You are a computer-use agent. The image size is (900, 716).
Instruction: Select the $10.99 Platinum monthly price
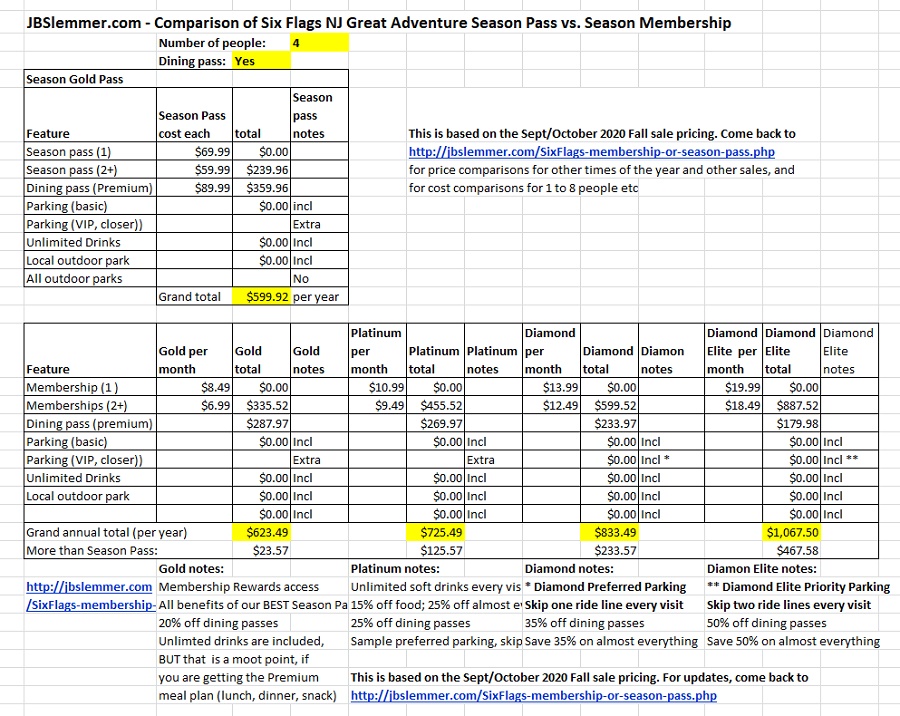pyautogui.click(x=377, y=388)
